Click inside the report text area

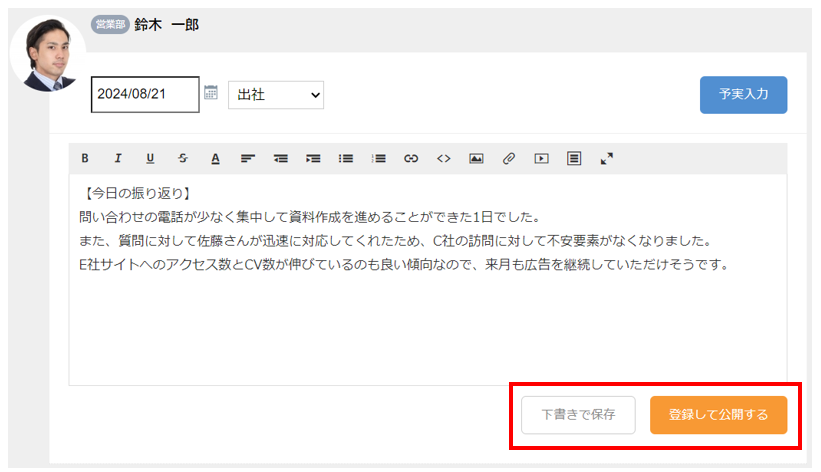(428, 280)
